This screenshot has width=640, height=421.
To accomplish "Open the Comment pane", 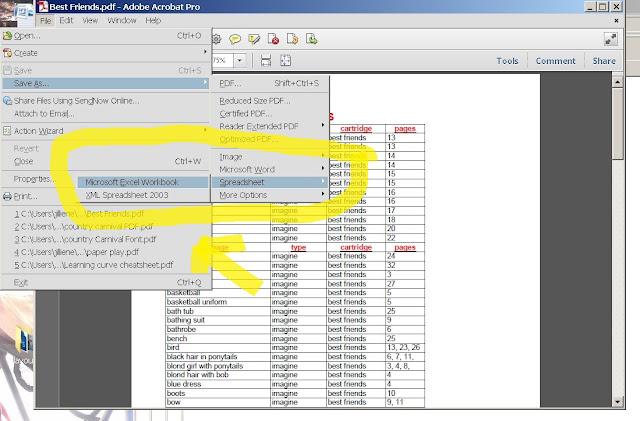I will [x=556, y=61].
